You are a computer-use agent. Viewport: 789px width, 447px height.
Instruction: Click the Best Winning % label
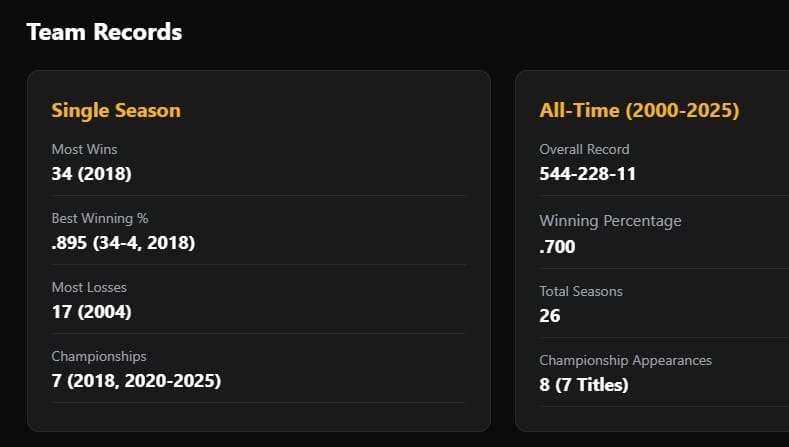[x=100, y=218]
